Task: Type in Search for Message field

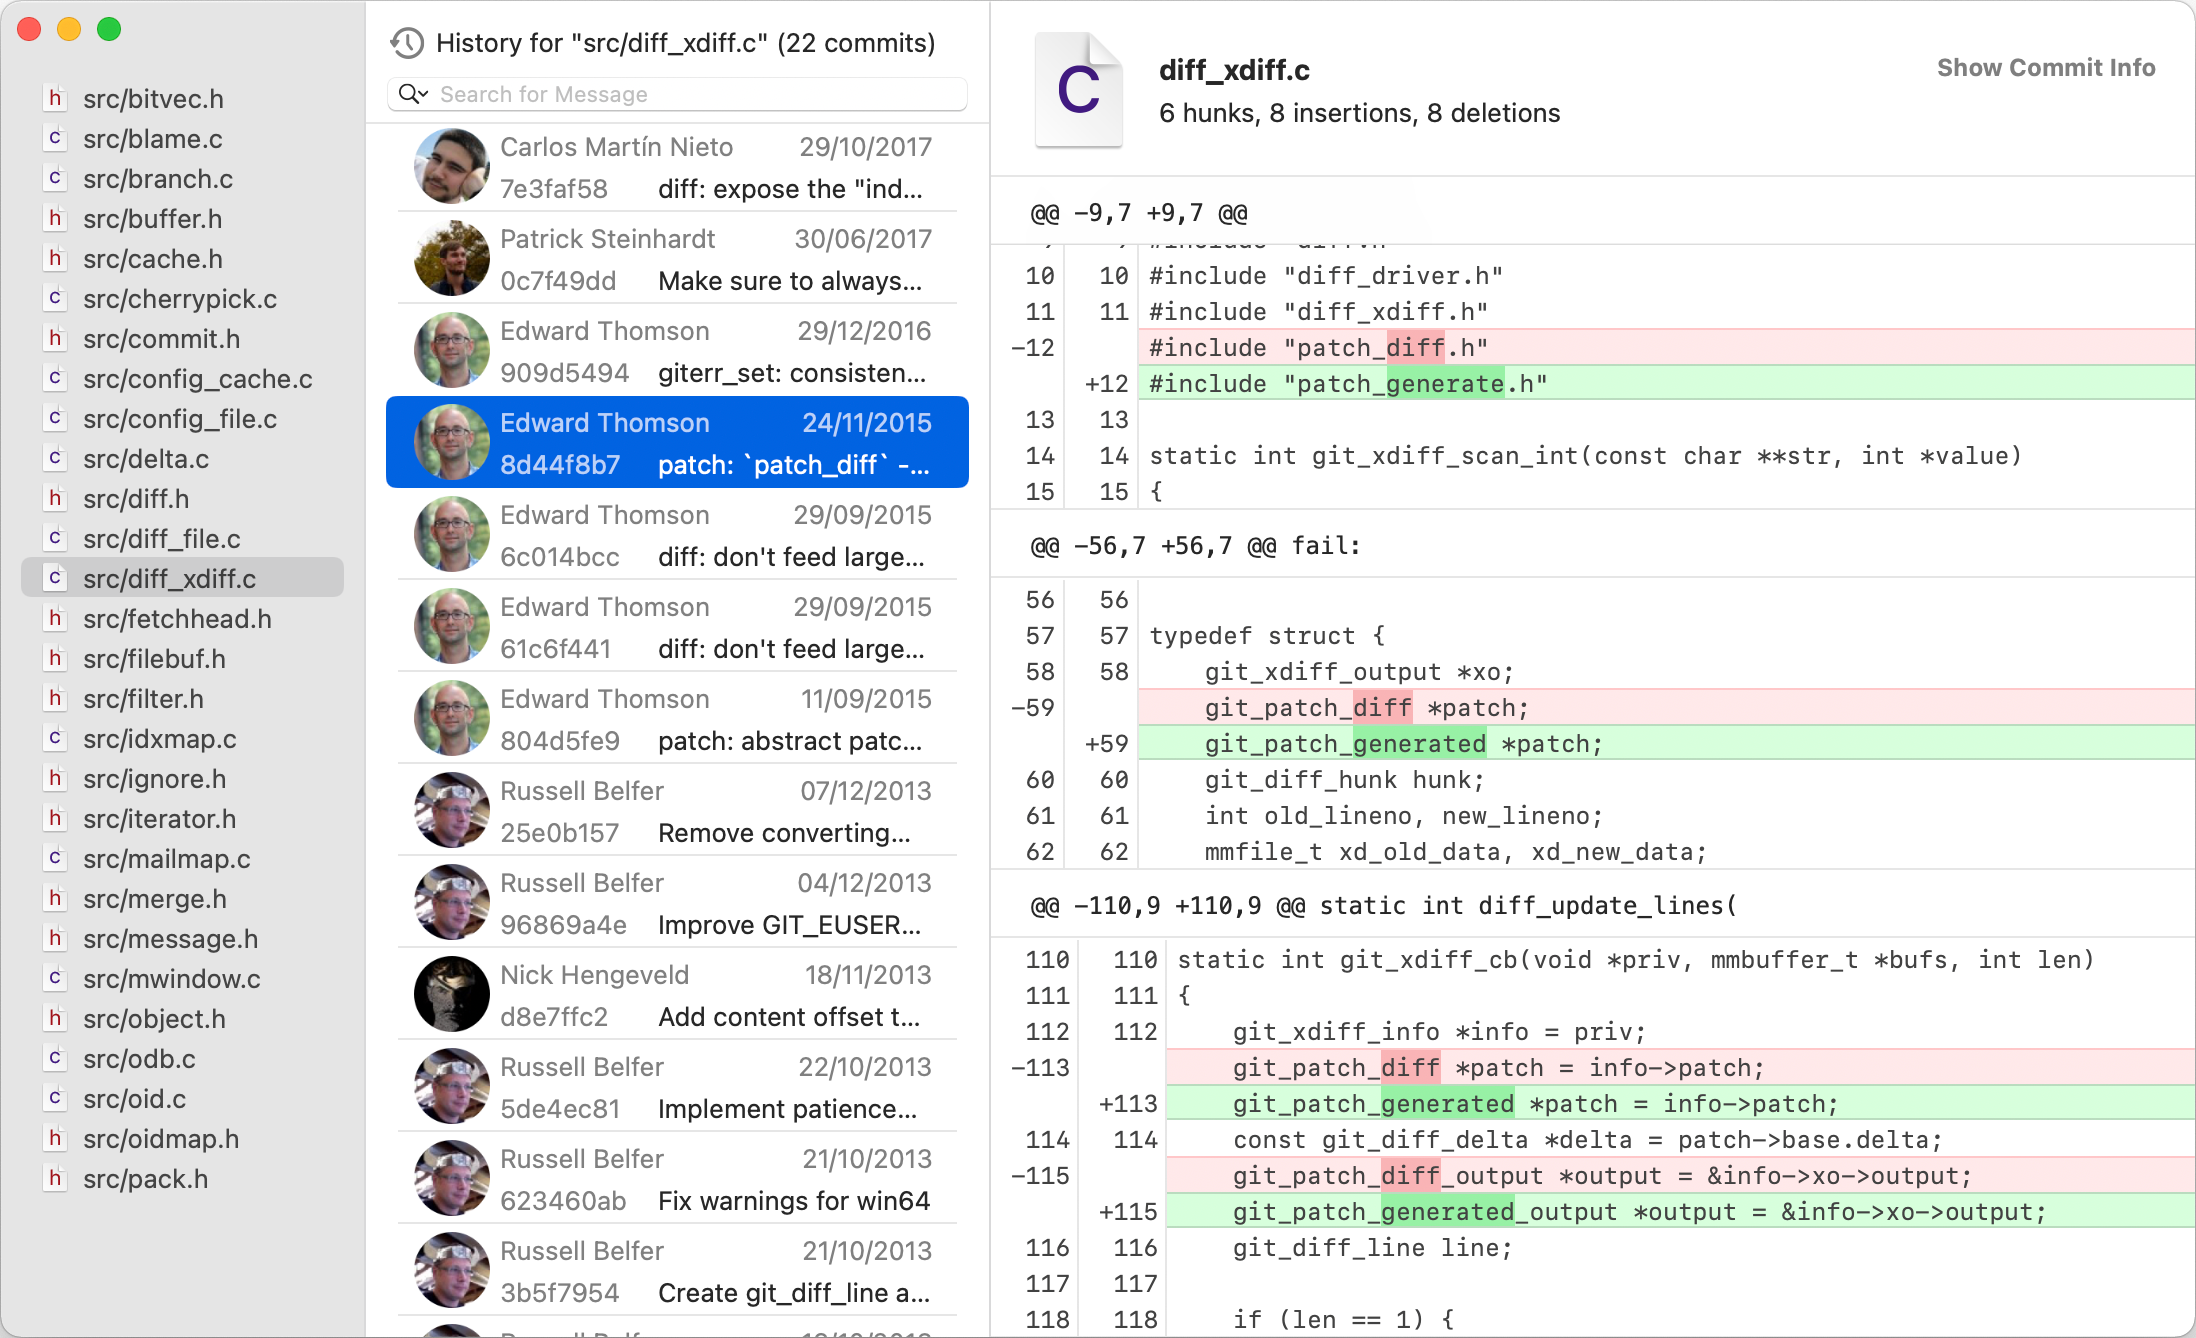Action: 700,94
